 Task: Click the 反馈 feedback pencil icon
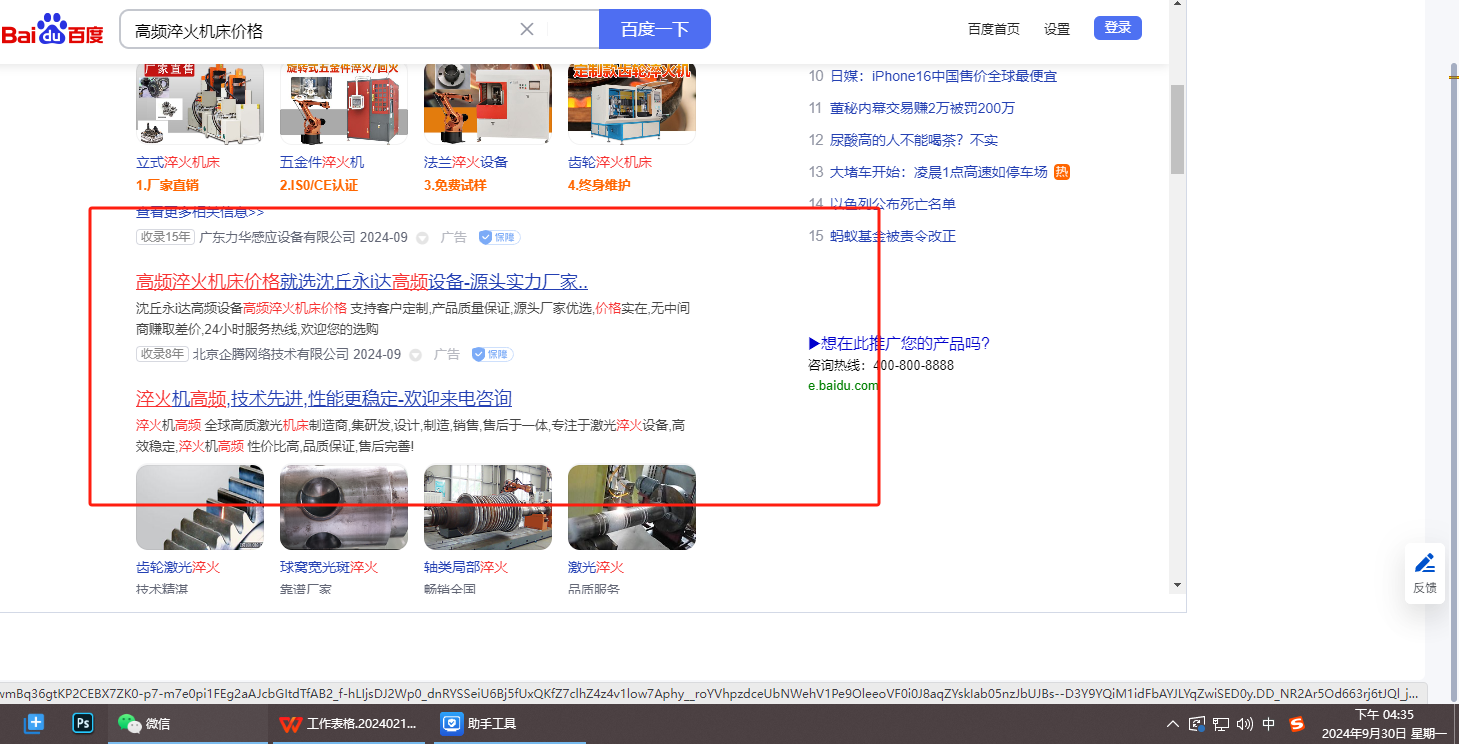1425,563
